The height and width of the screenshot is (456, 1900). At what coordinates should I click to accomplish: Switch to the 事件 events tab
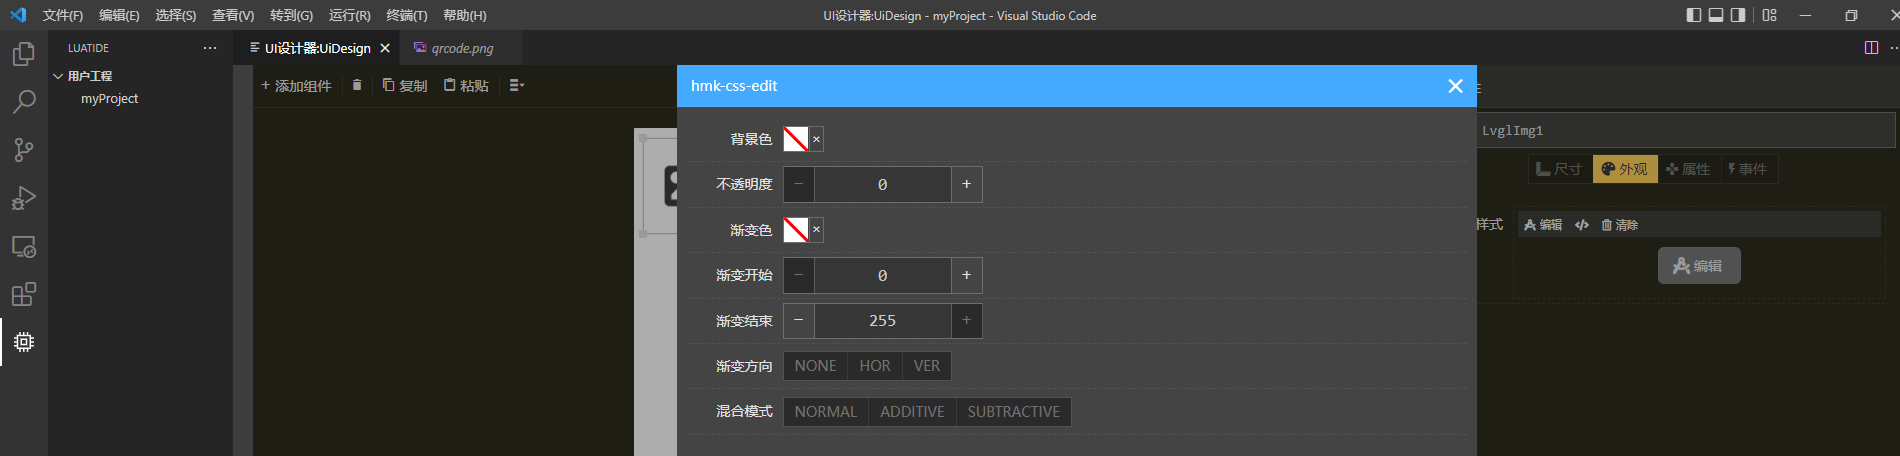click(1748, 169)
